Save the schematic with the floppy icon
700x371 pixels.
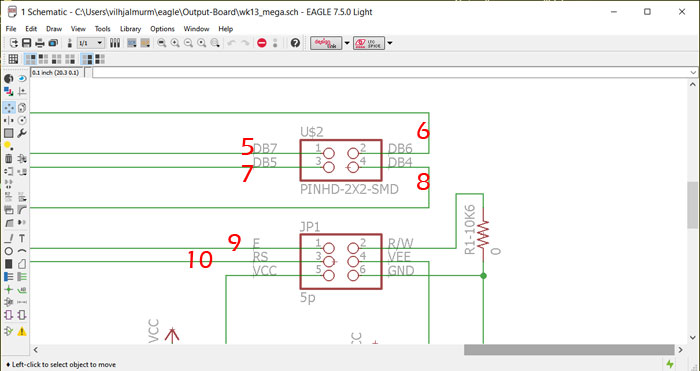tap(26, 43)
